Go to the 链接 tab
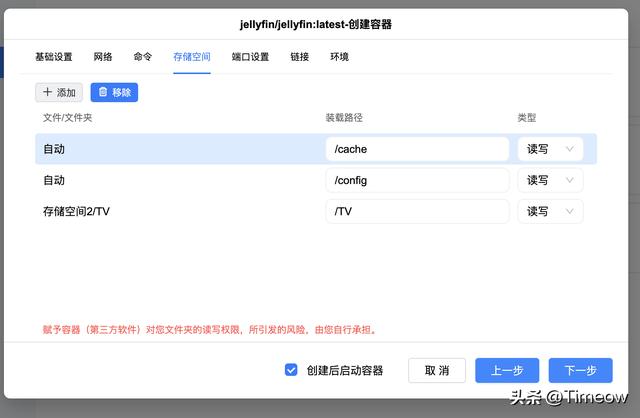The height and width of the screenshot is (418, 640). pos(300,57)
